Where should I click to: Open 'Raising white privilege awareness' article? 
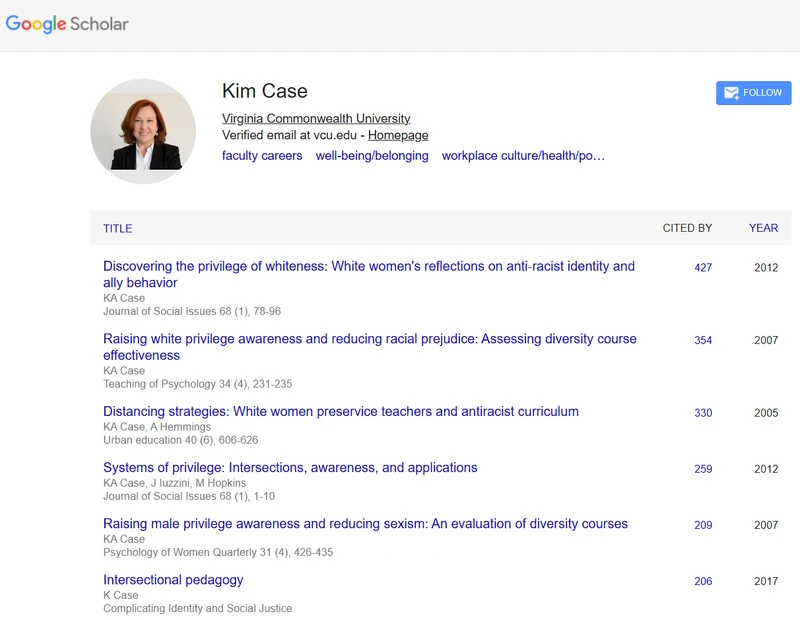click(370, 347)
